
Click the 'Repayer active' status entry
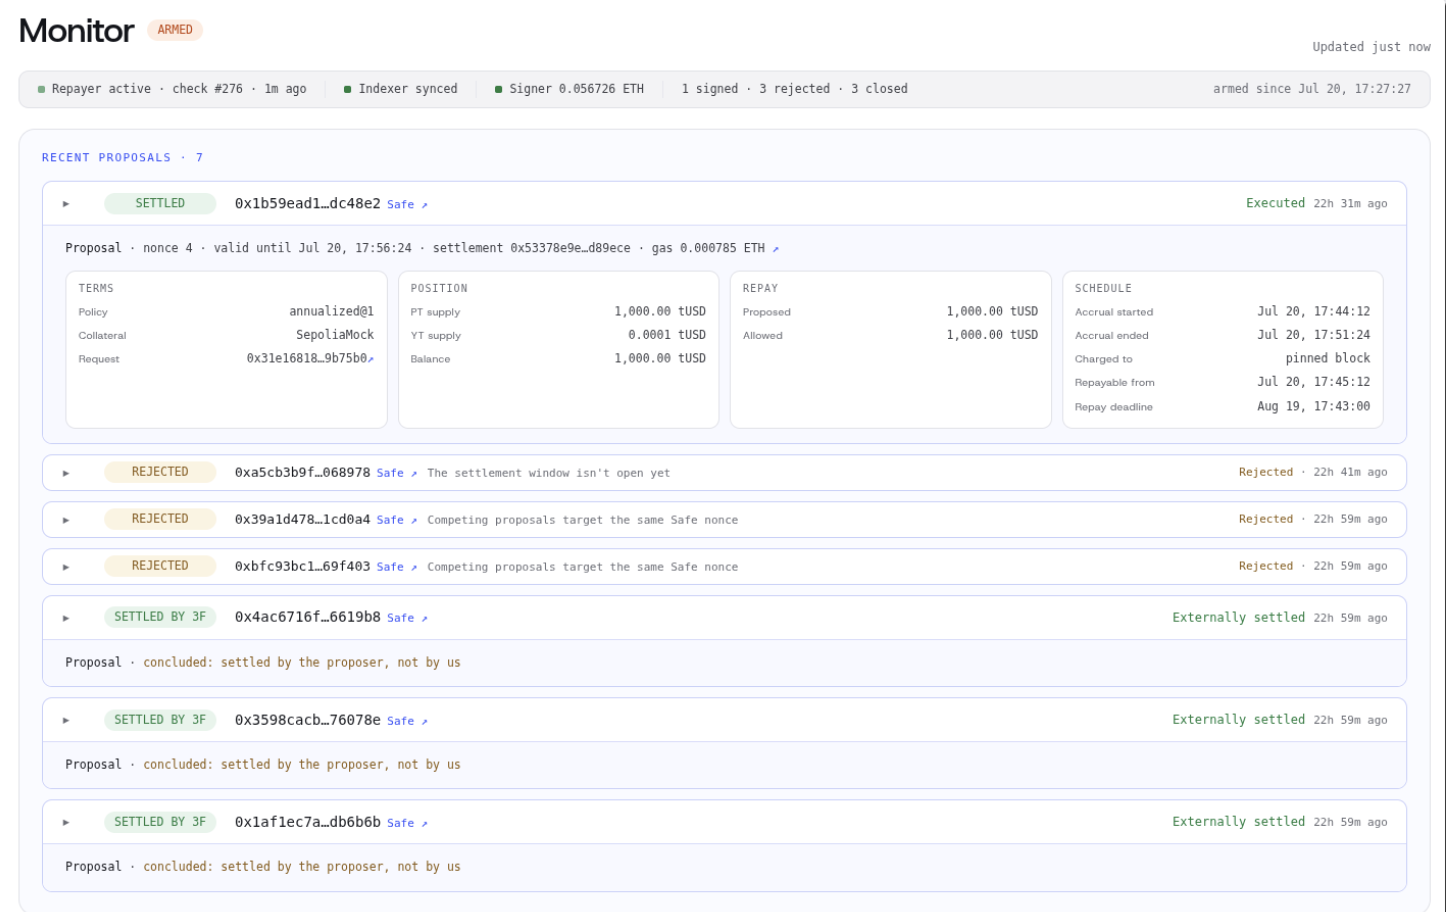coord(172,89)
